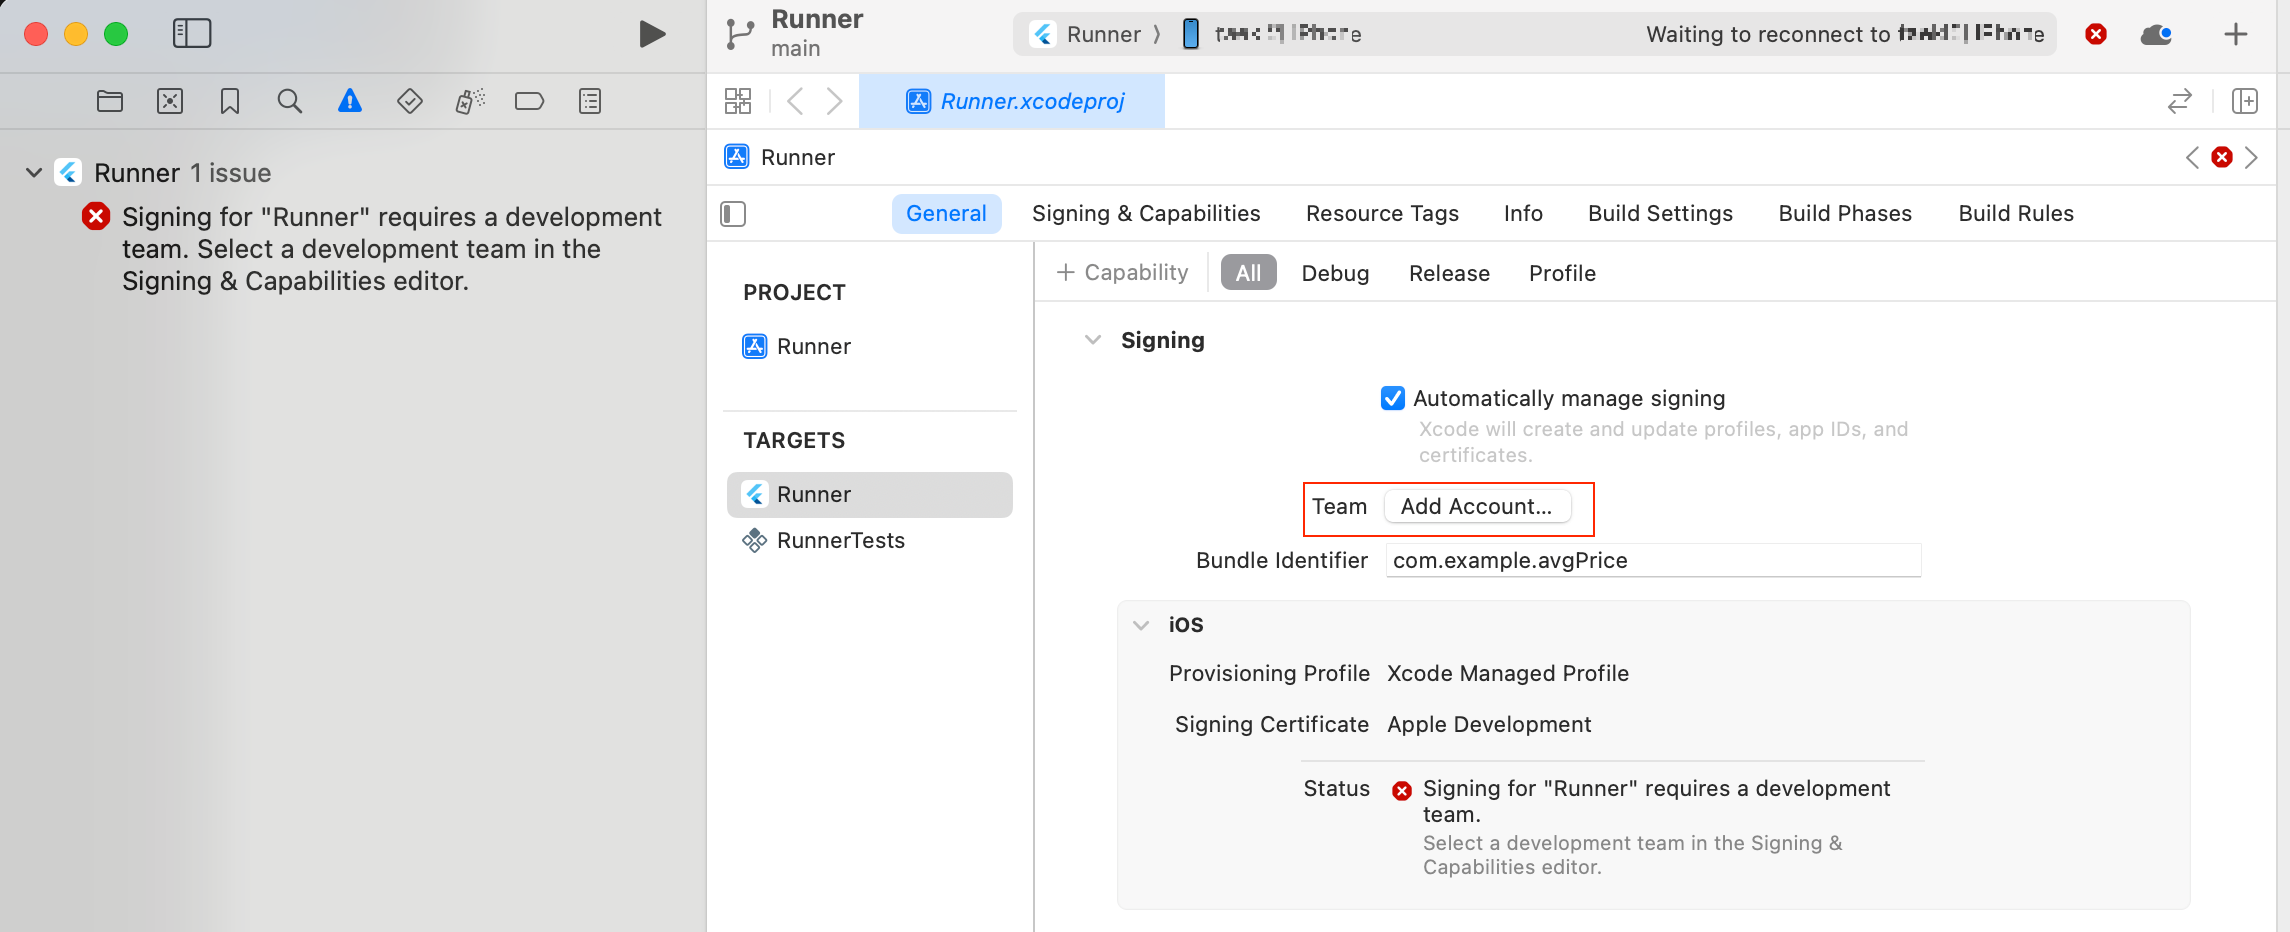
Task: Open the library with plus button
Action: 2236,34
